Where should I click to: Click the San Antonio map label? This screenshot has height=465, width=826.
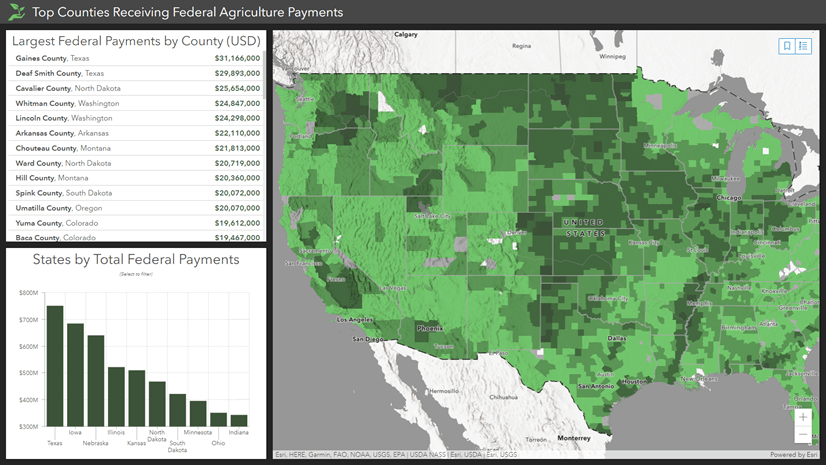596,386
